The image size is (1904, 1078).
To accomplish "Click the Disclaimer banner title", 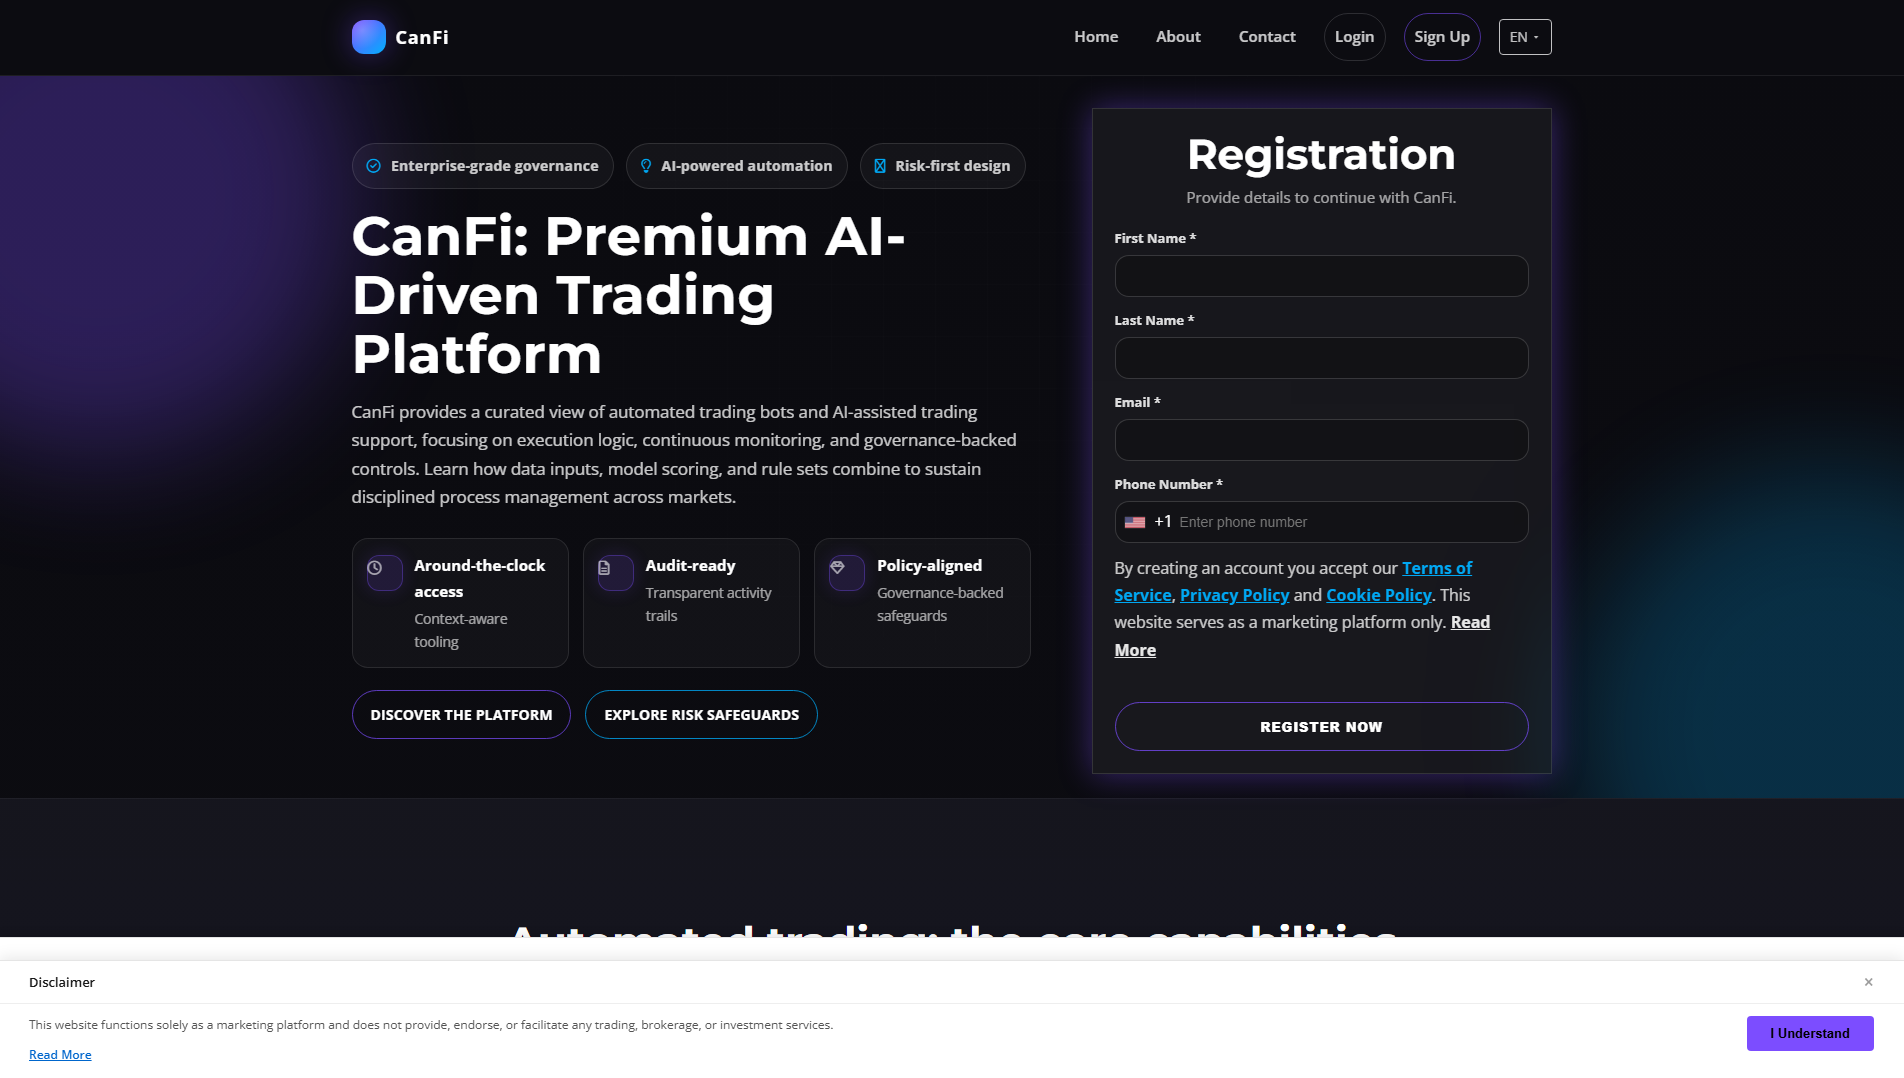I will [x=62, y=982].
